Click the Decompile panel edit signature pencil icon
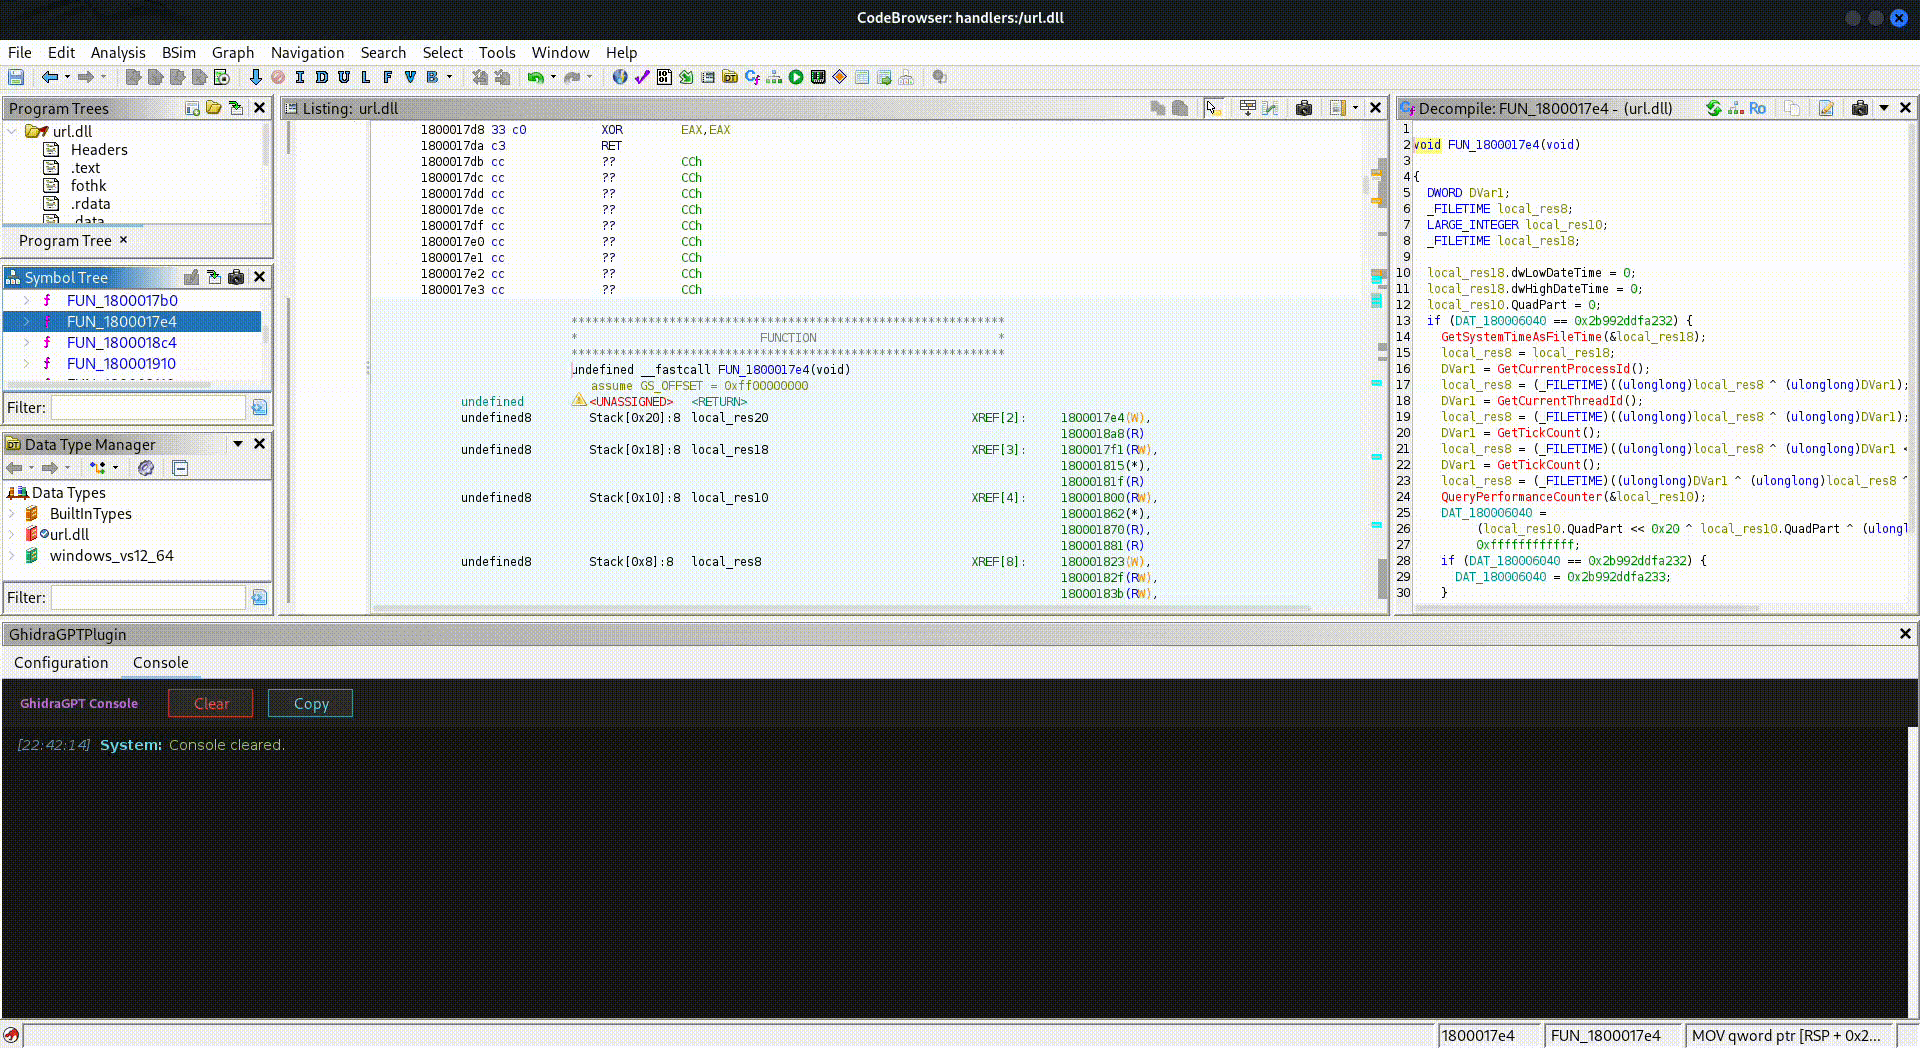Screen dimensions: 1920x1048 pyautogui.click(x=1826, y=108)
